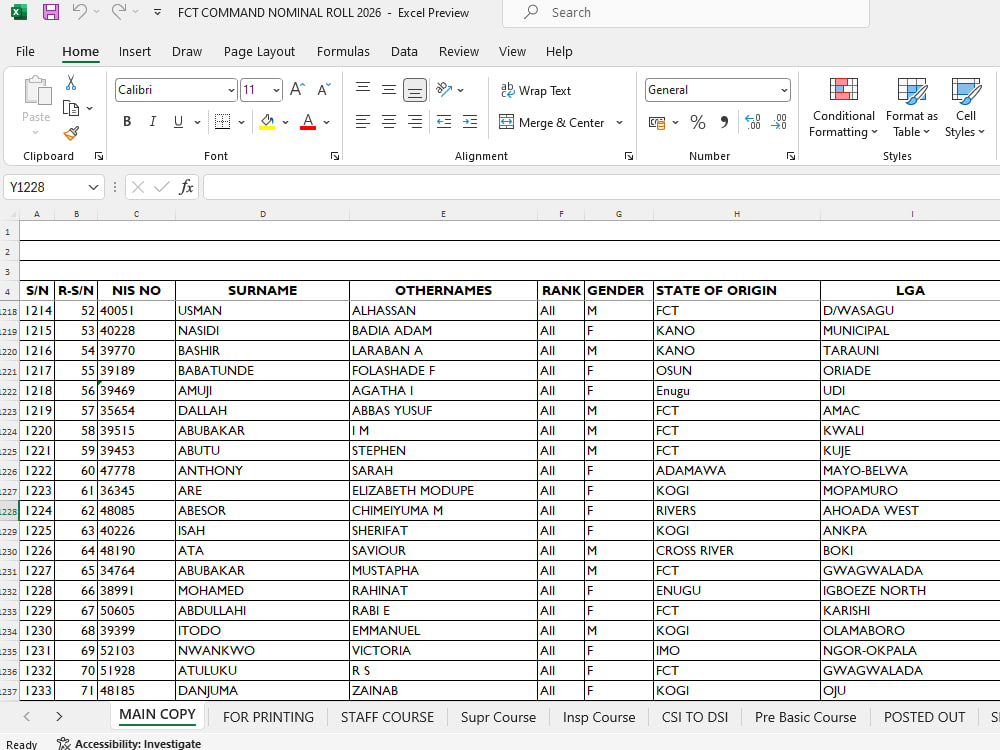Click Wrap Text button
Screen dimensions: 1000x750
pos(536,91)
